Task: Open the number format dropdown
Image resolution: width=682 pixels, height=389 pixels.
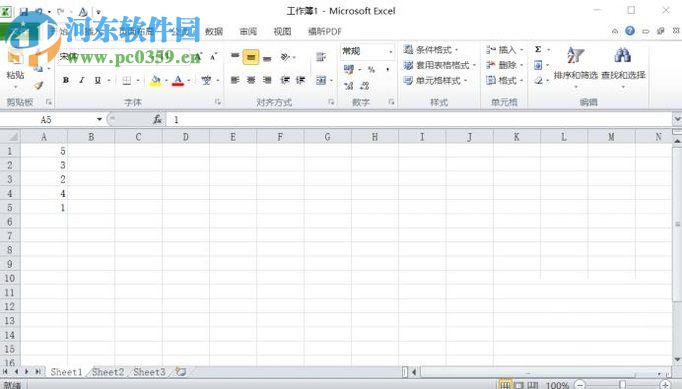Action: (391, 52)
